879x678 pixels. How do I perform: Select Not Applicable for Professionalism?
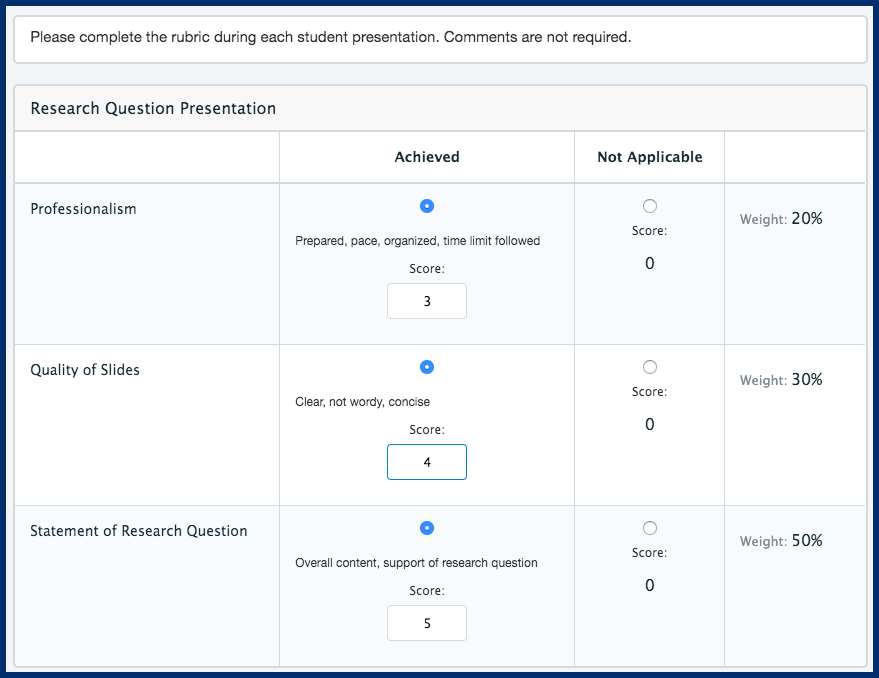click(650, 206)
